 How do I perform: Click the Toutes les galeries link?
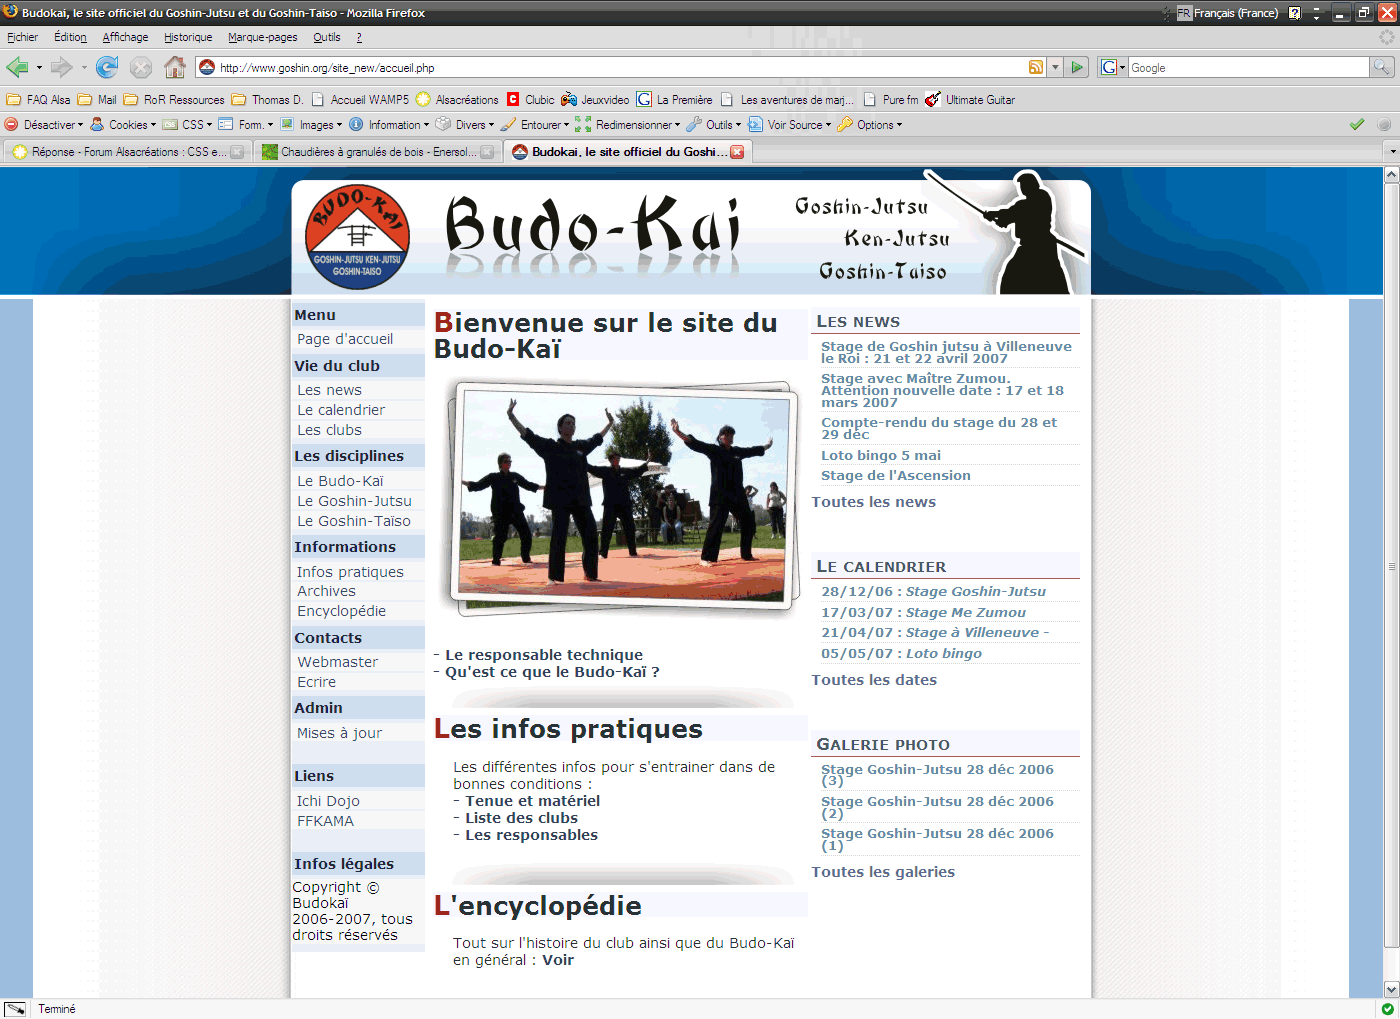[x=883, y=872]
